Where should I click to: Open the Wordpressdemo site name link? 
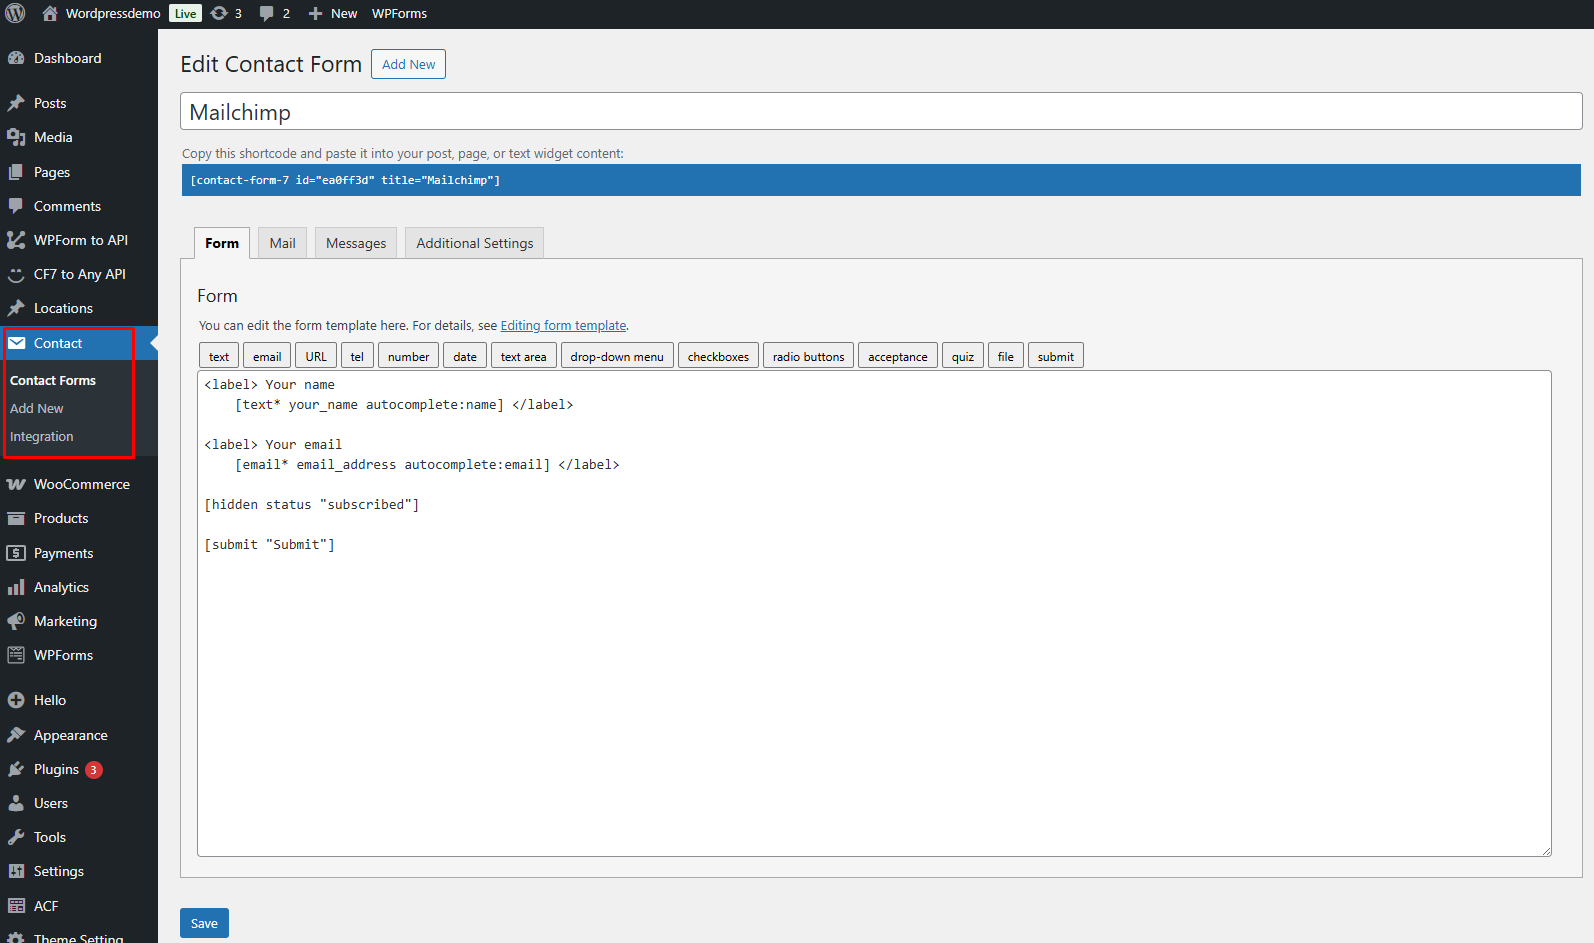pos(113,13)
